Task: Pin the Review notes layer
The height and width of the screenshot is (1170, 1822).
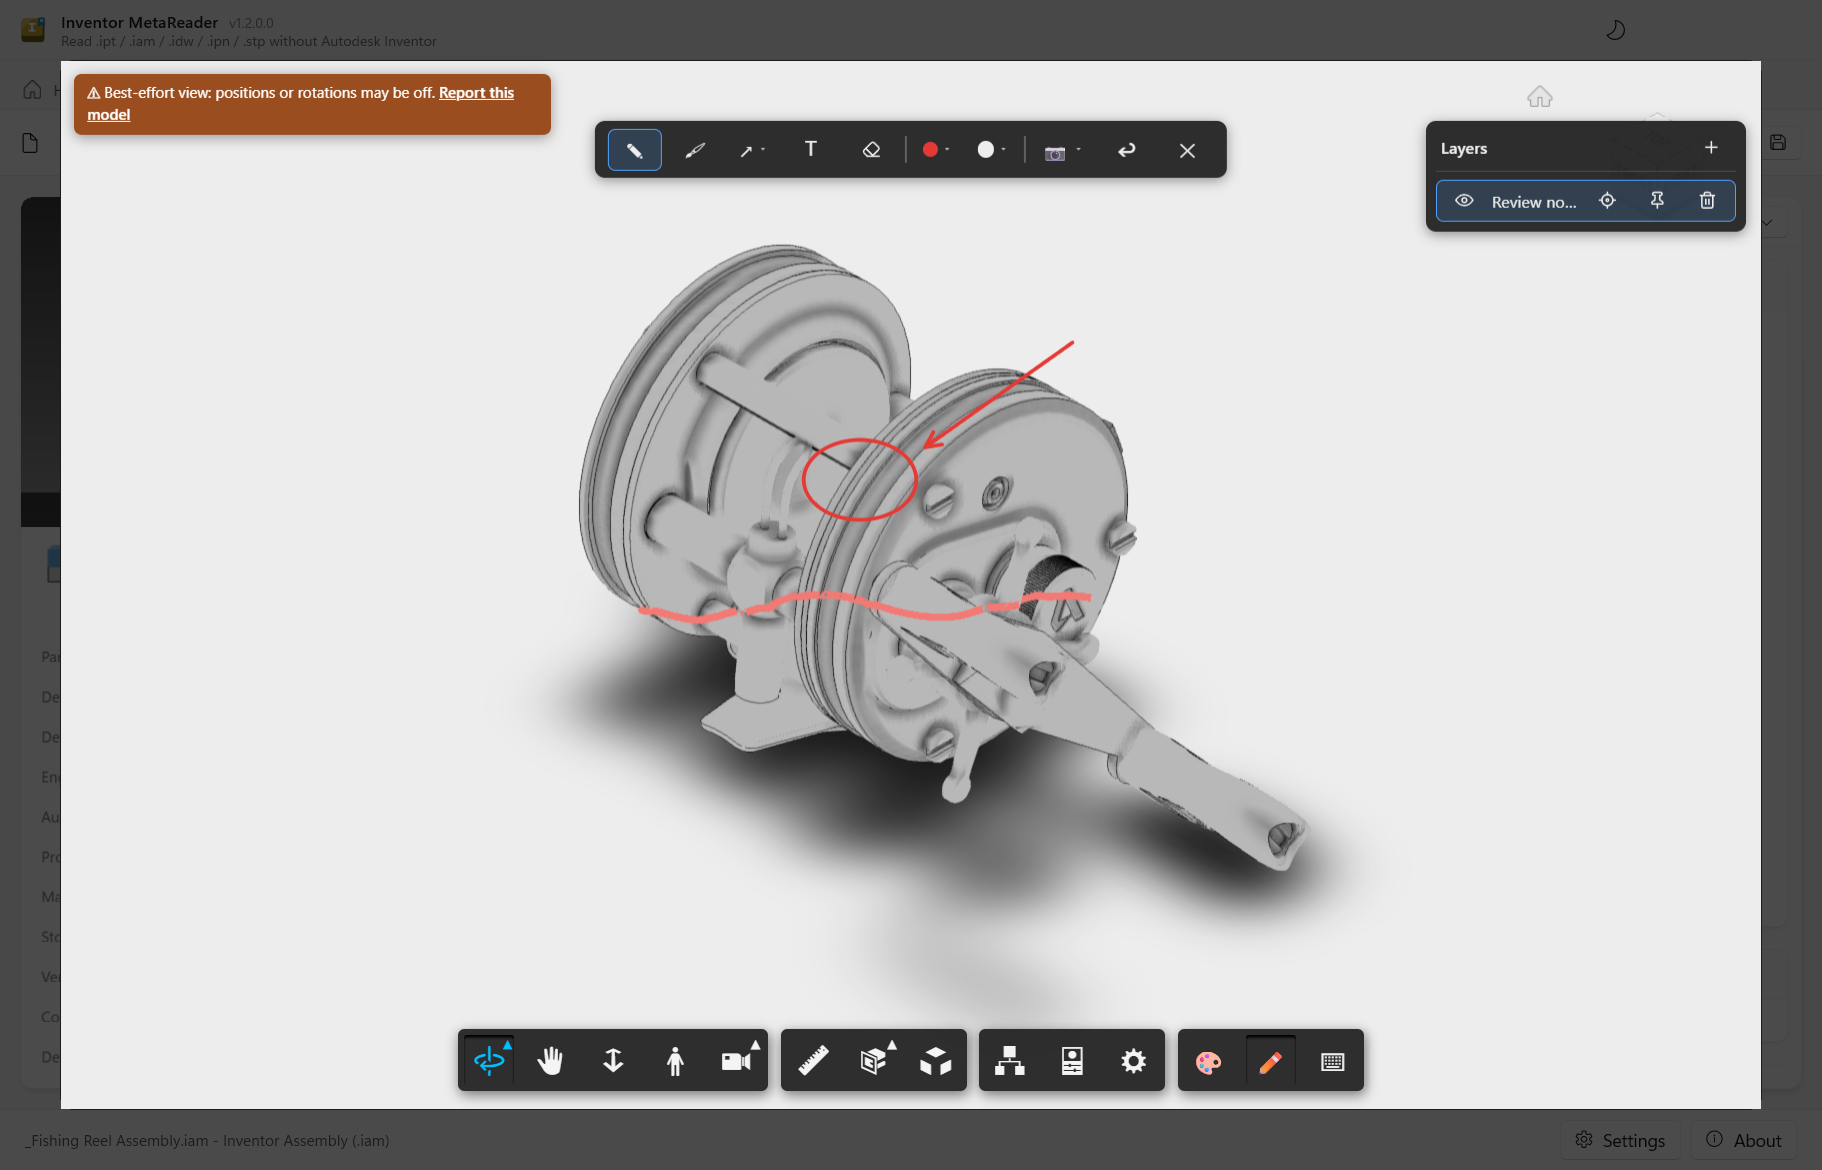Action: 1657,201
